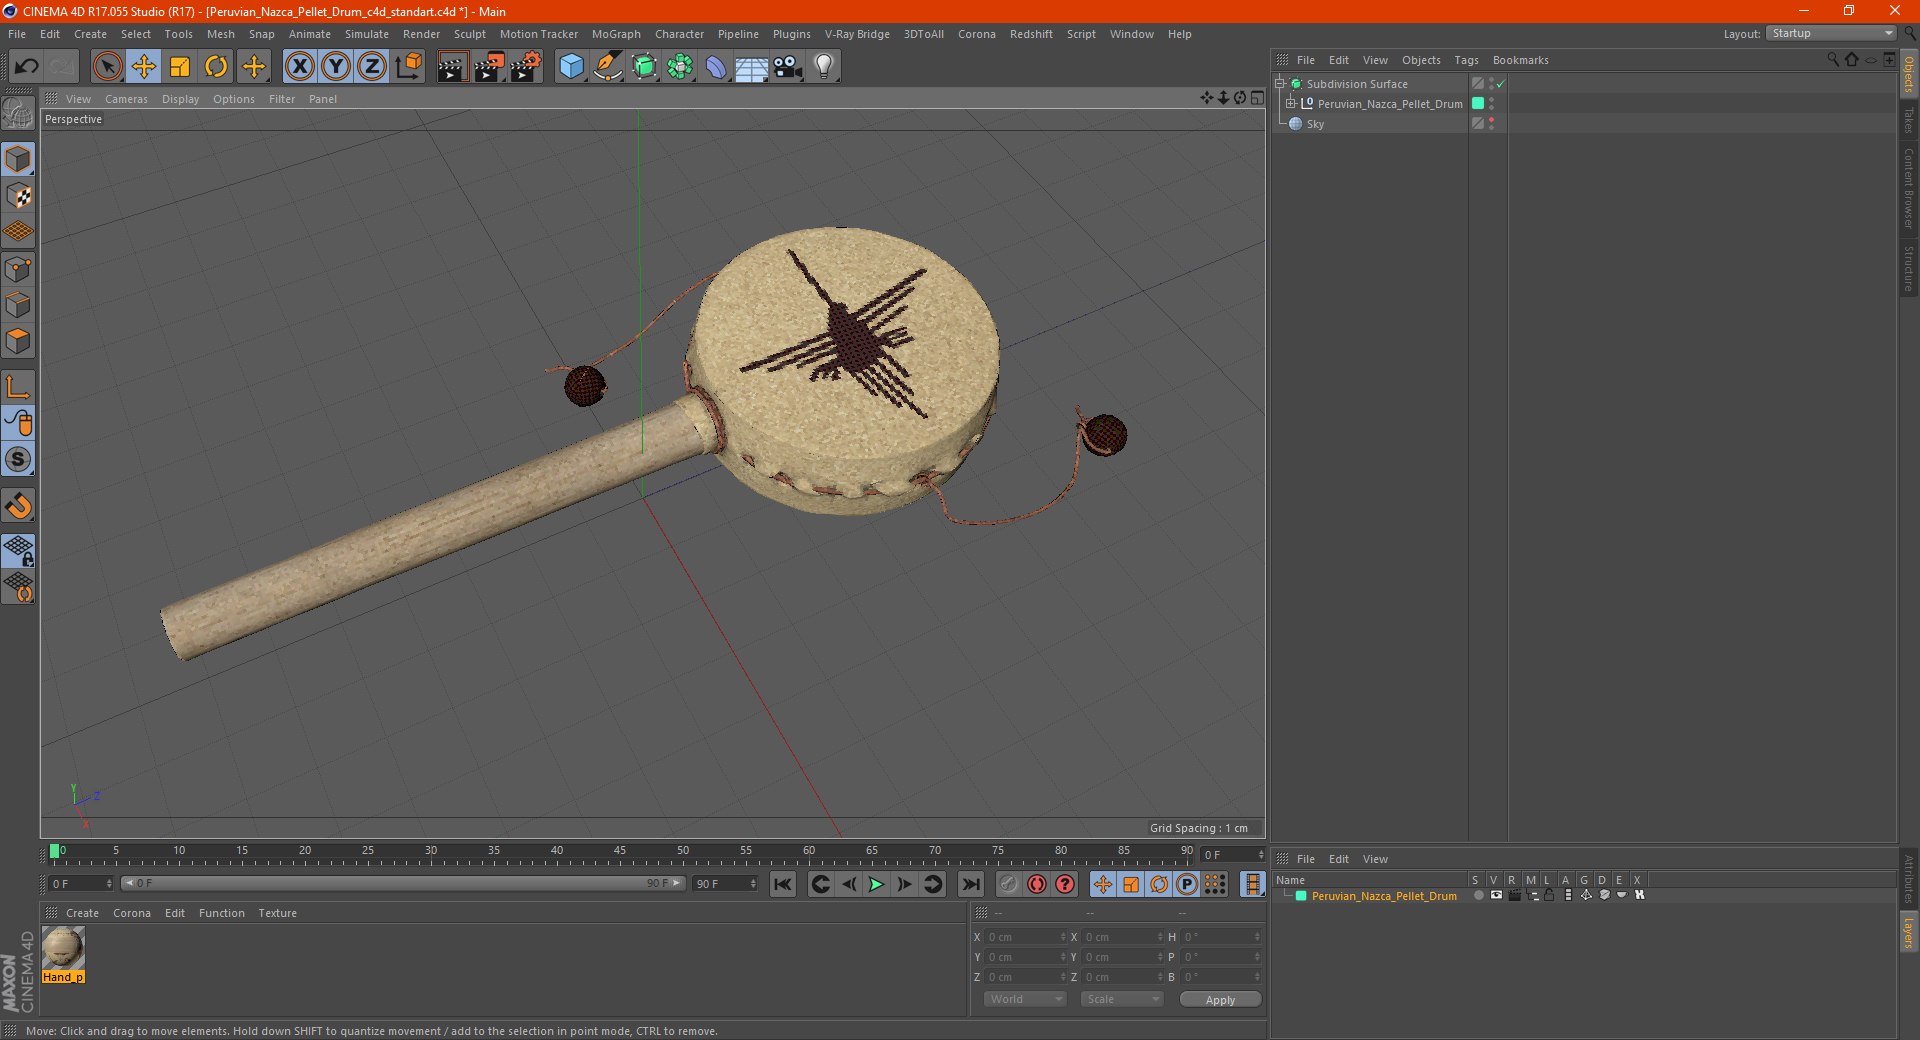This screenshot has width=1920, height=1040.
Task: Toggle Peruvian_Nazca_Pellet_Drum visibility dots
Action: click(1491, 104)
